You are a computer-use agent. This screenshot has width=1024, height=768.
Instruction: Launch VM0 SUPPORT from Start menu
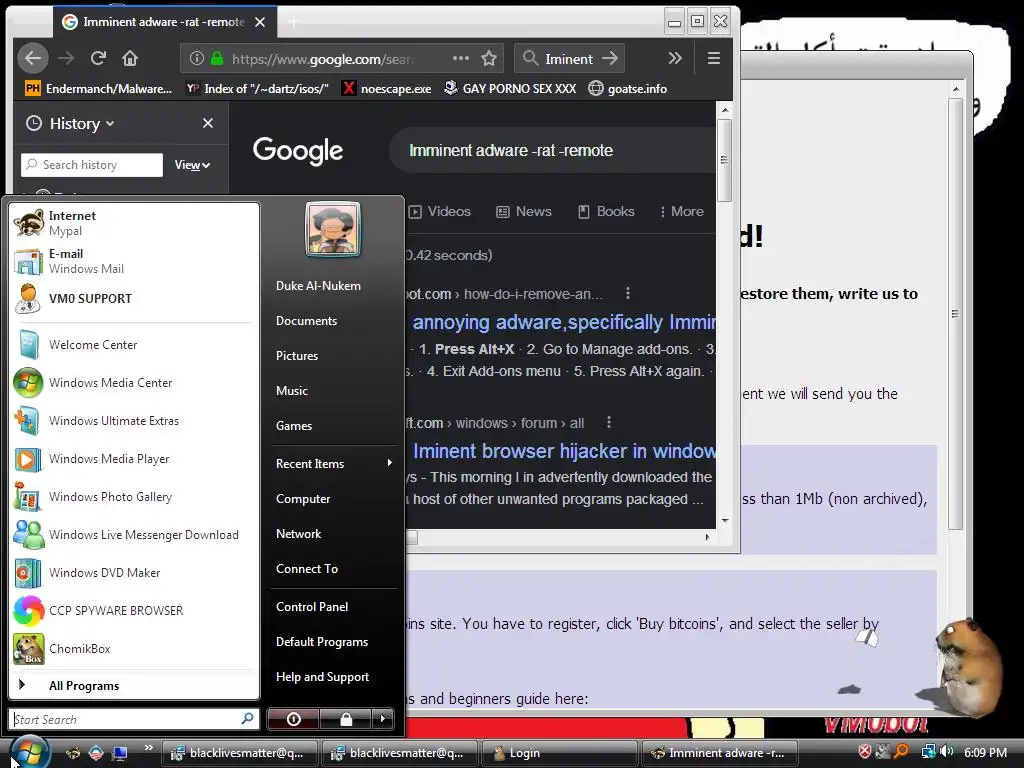[134, 299]
